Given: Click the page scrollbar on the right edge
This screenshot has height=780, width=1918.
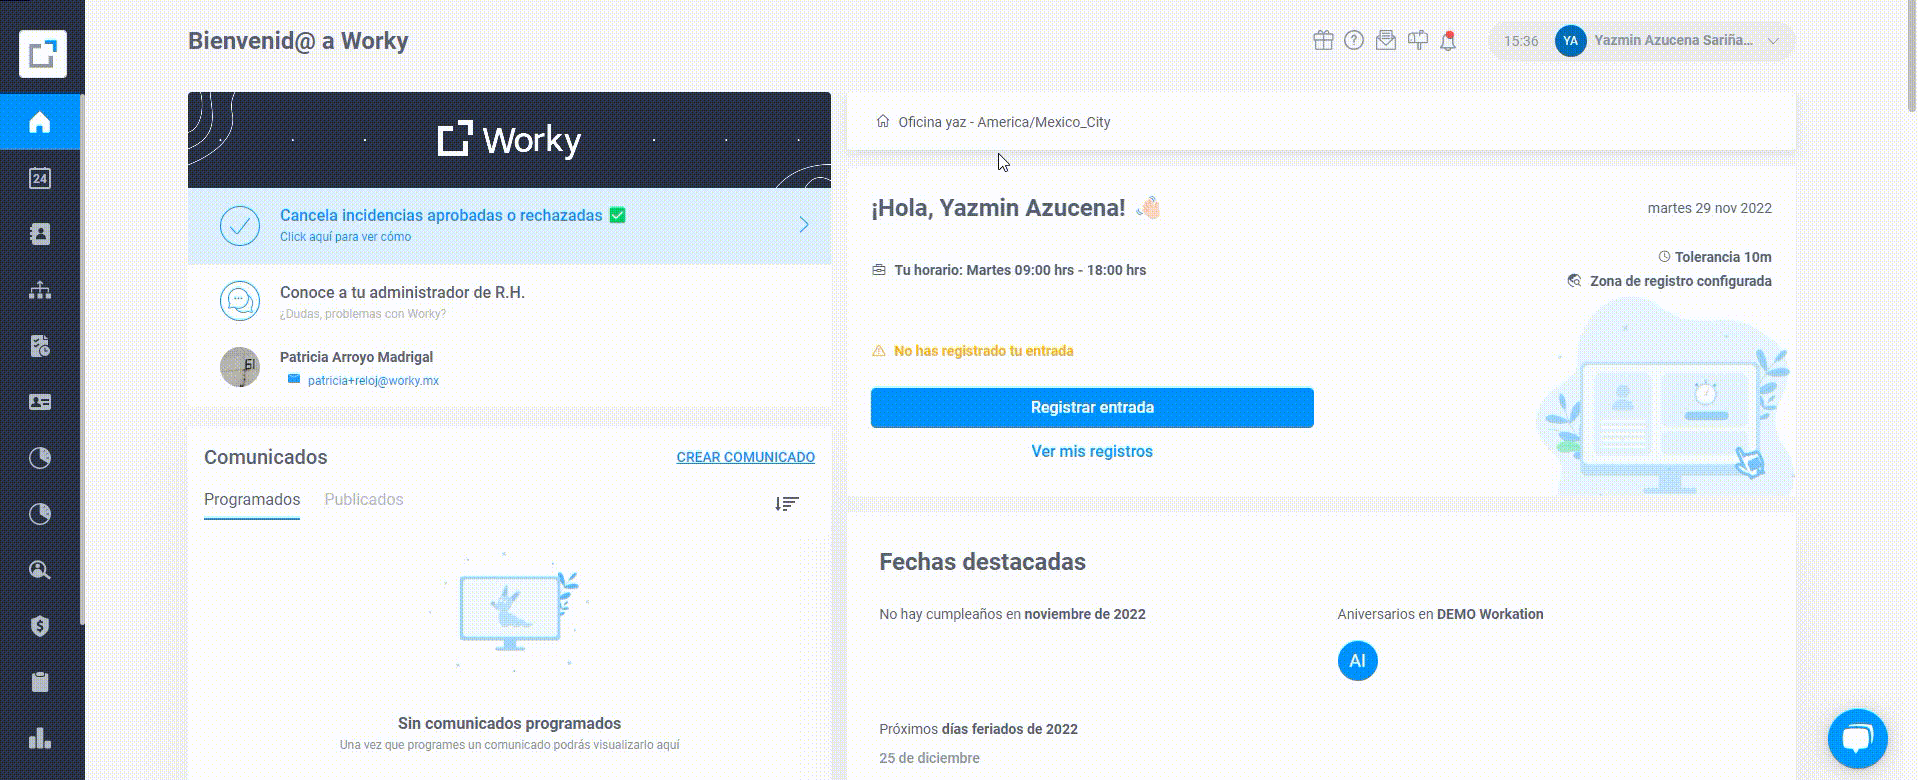Looking at the screenshot, I should (x=1913, y=55).
